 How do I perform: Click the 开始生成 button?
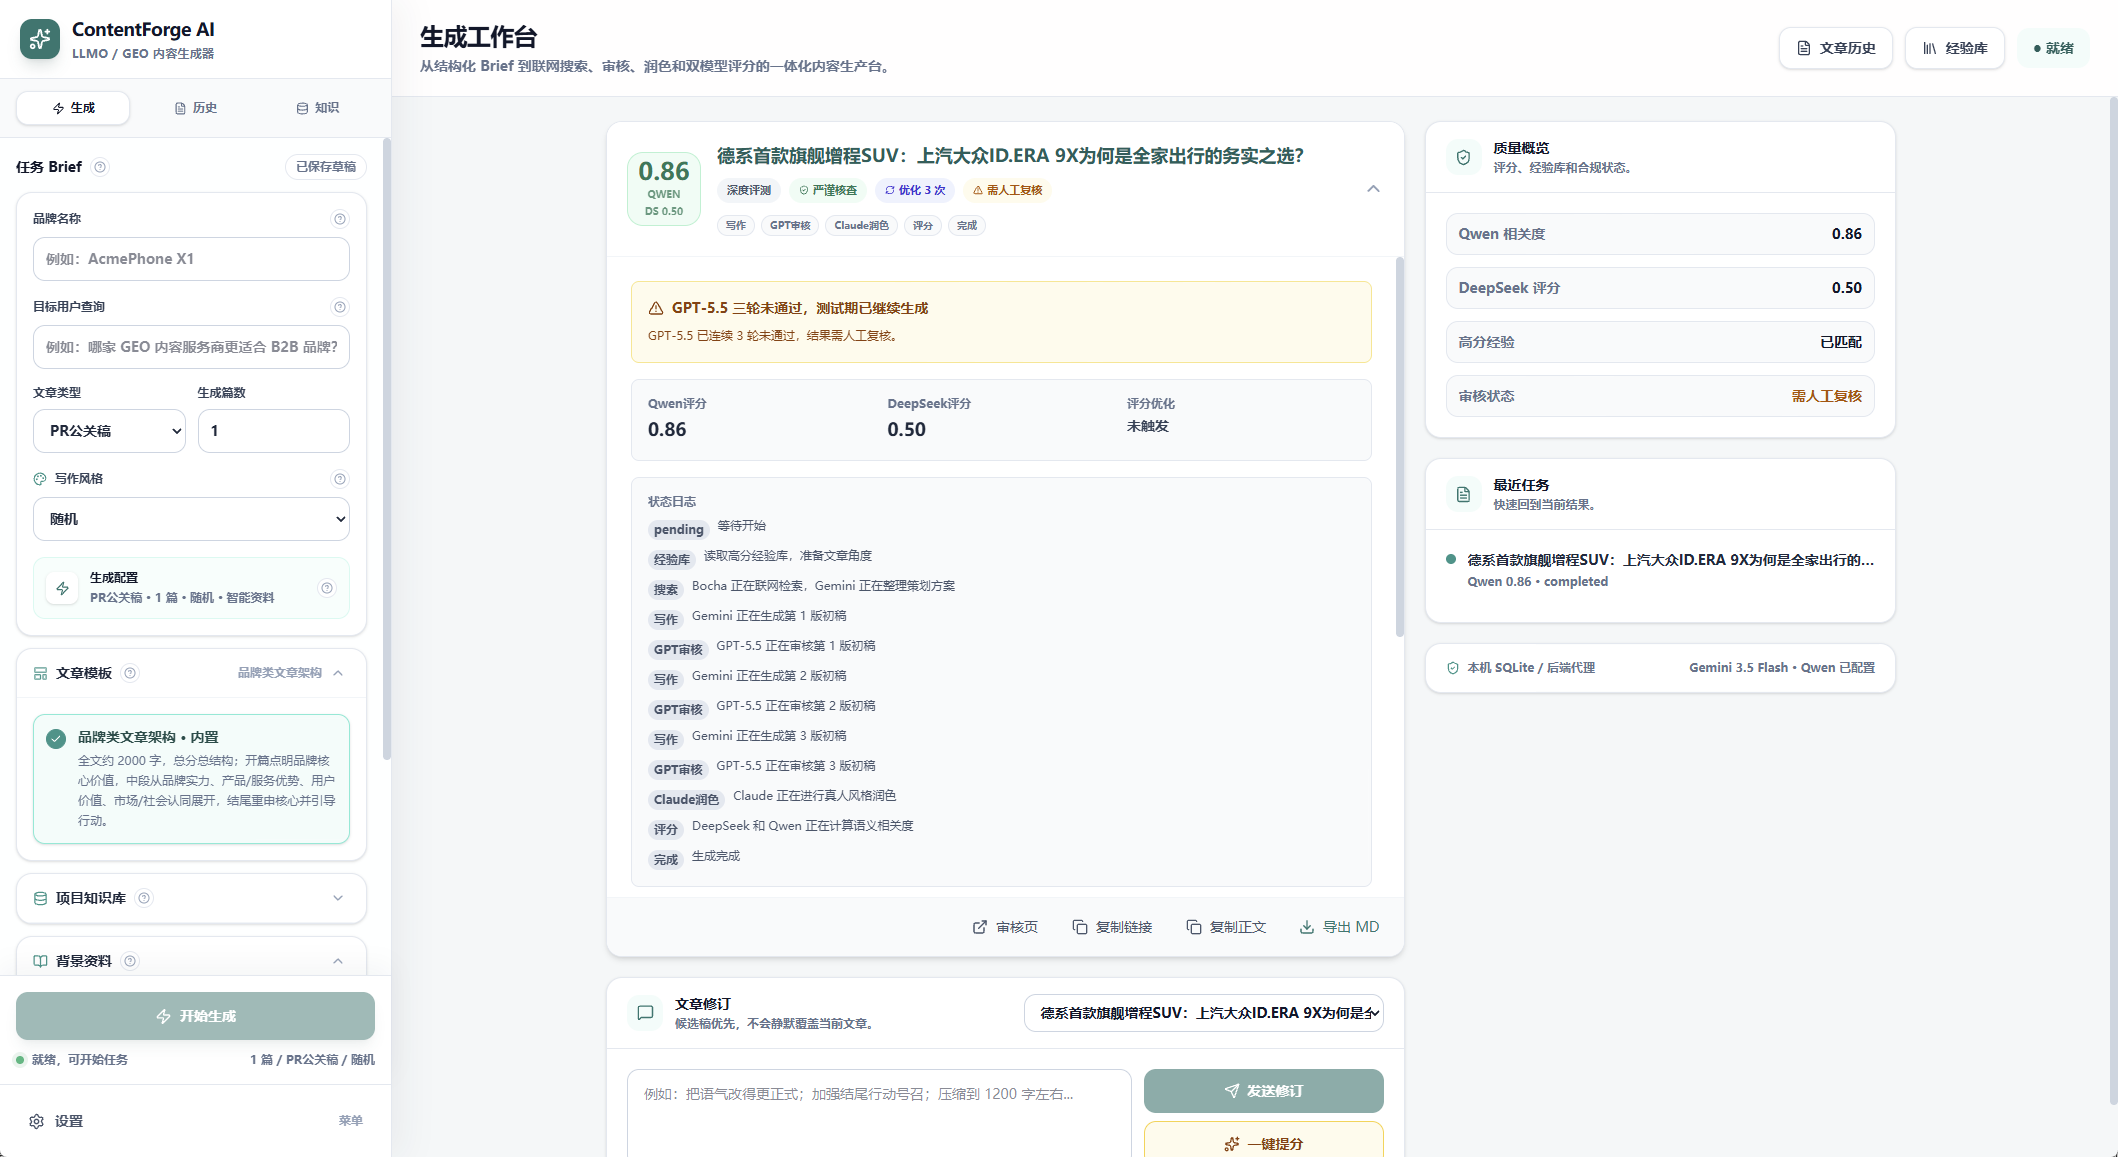(x=195, y=1016)
